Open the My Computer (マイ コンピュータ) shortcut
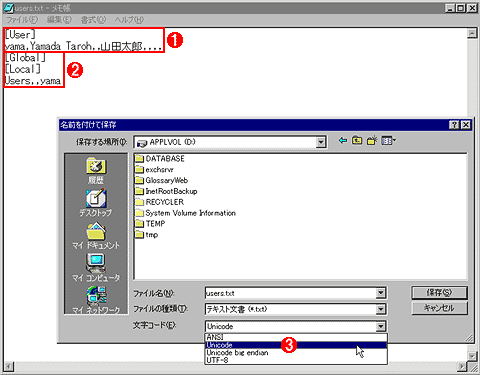This screenshot has width=480, height=375. (x=96, y=268)
